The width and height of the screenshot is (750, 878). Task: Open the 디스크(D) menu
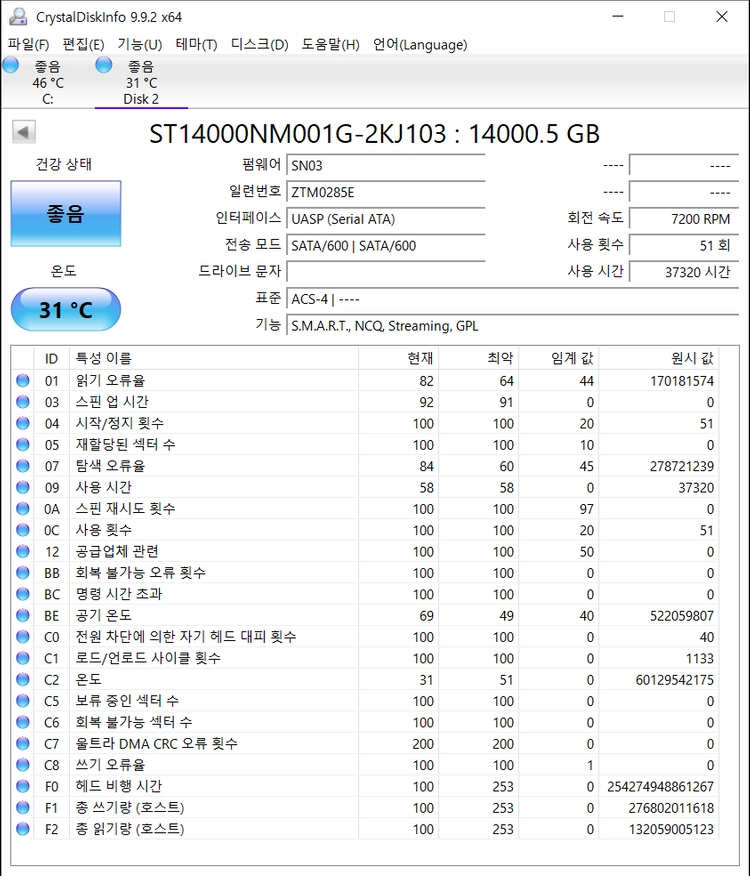[x=259, y=44]
